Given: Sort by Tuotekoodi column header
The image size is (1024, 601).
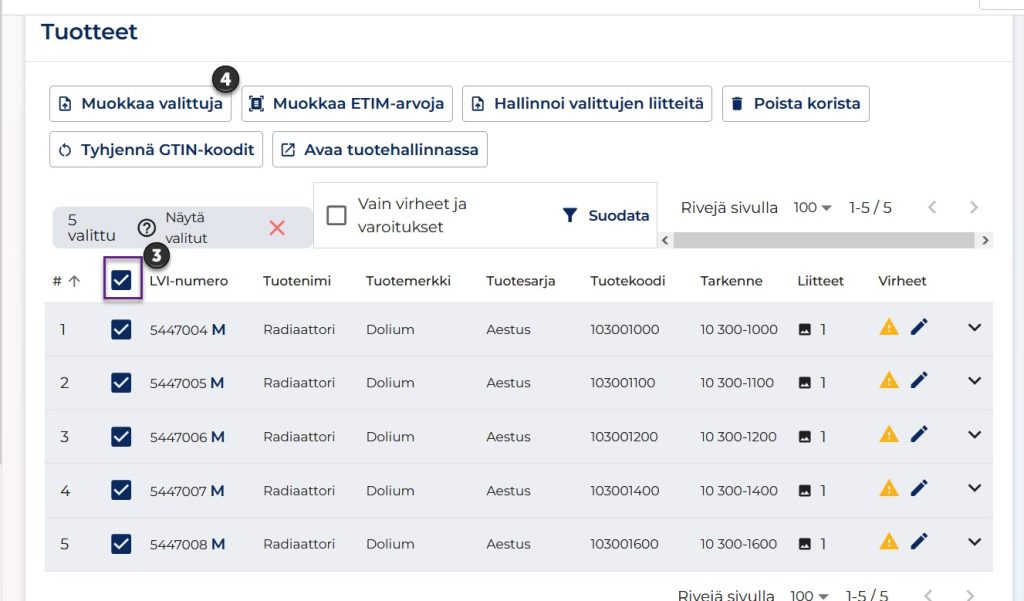Looking at the screenshot, I should pos(627,281).
